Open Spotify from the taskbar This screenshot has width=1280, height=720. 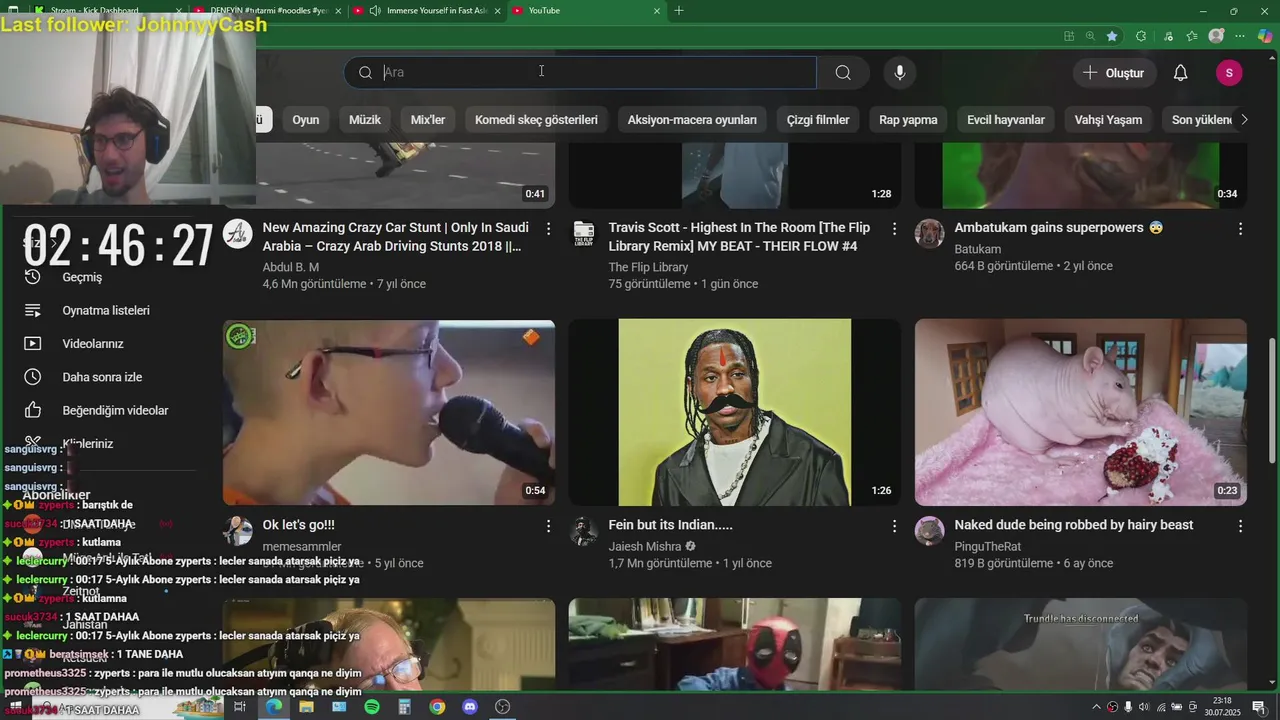tap(372, 707)
